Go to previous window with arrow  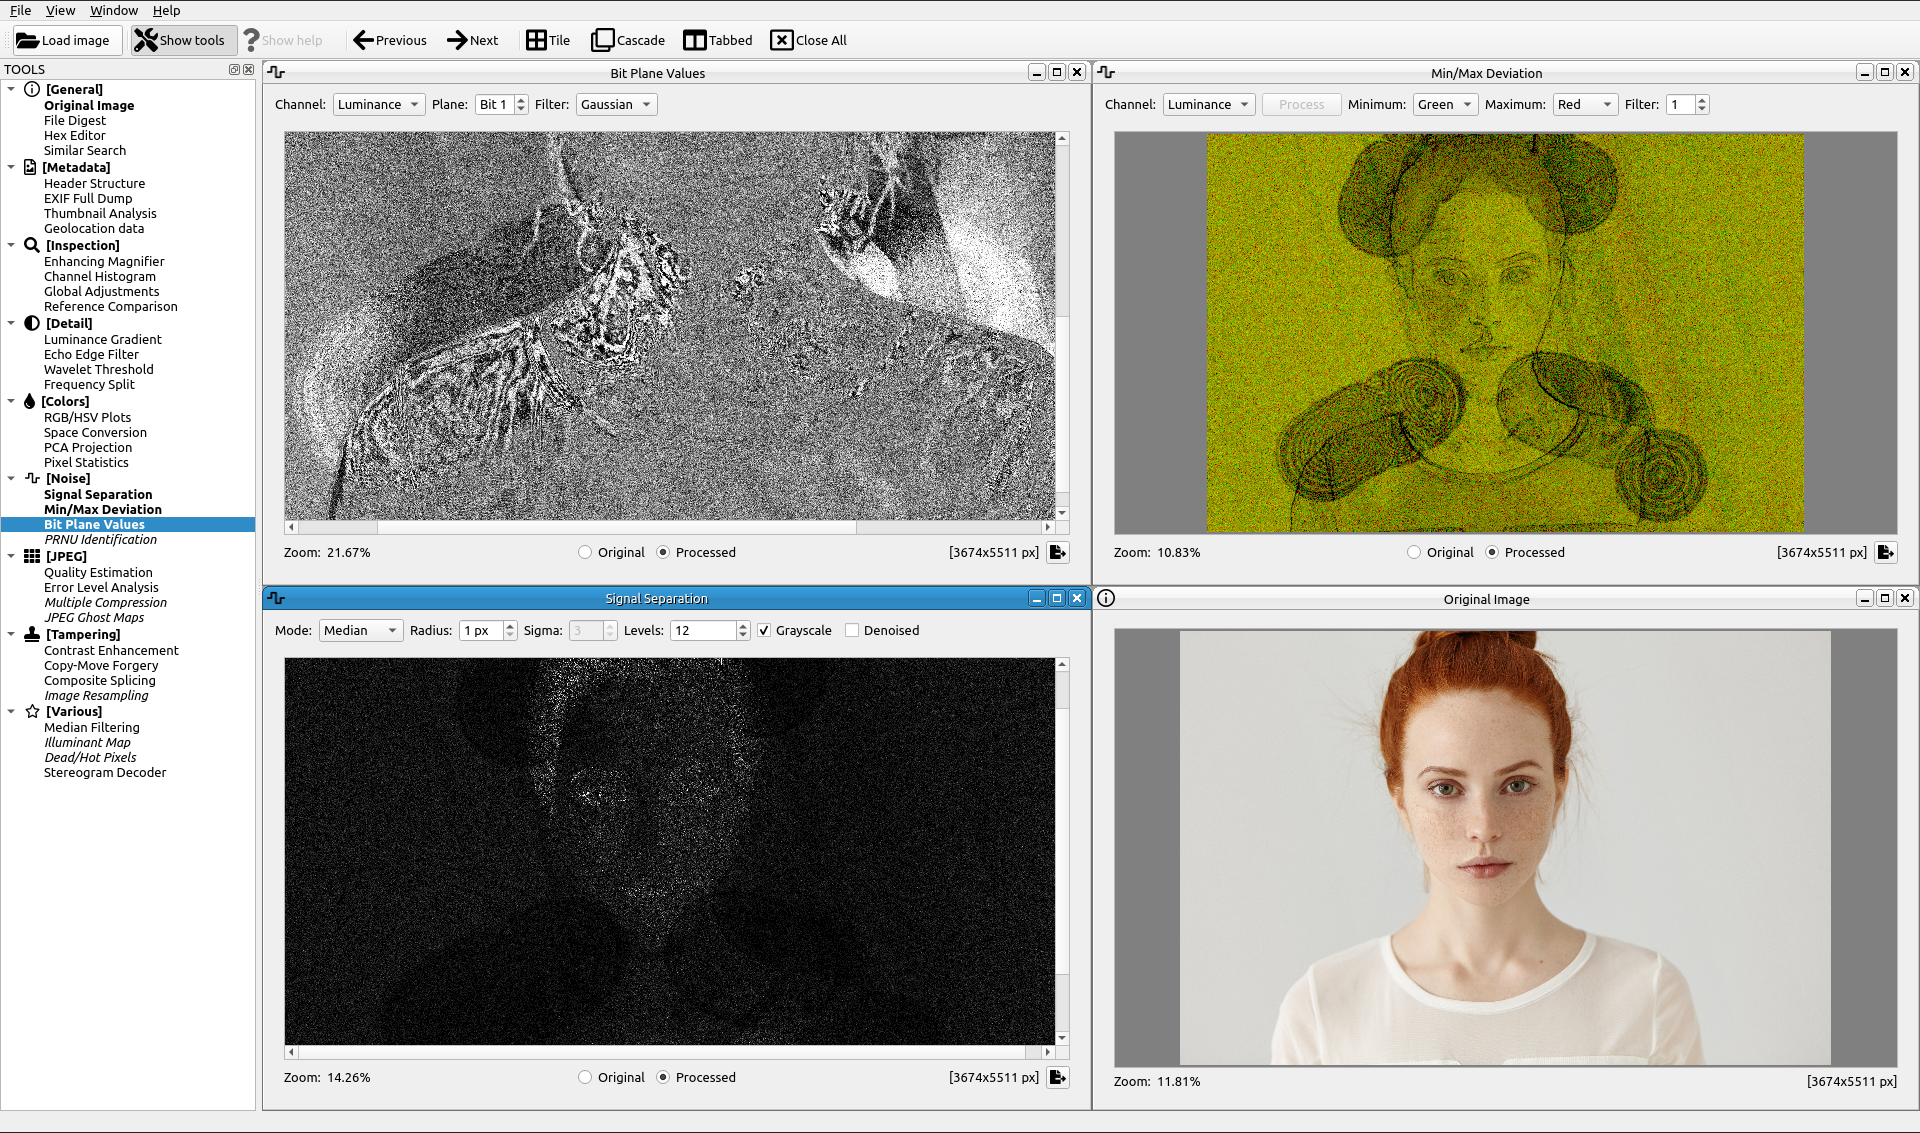tap(364, 40)
